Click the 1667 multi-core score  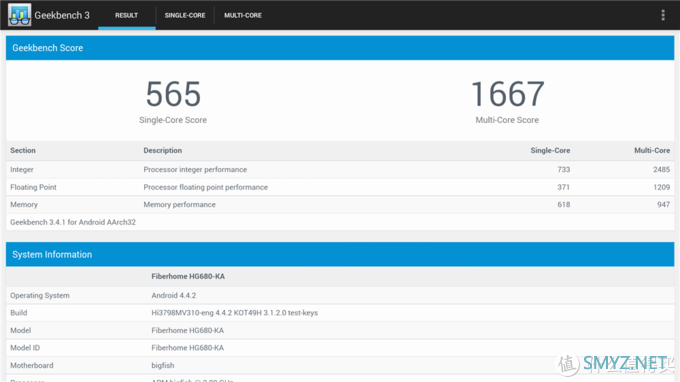pyautogui.click(x=507, y=94)
